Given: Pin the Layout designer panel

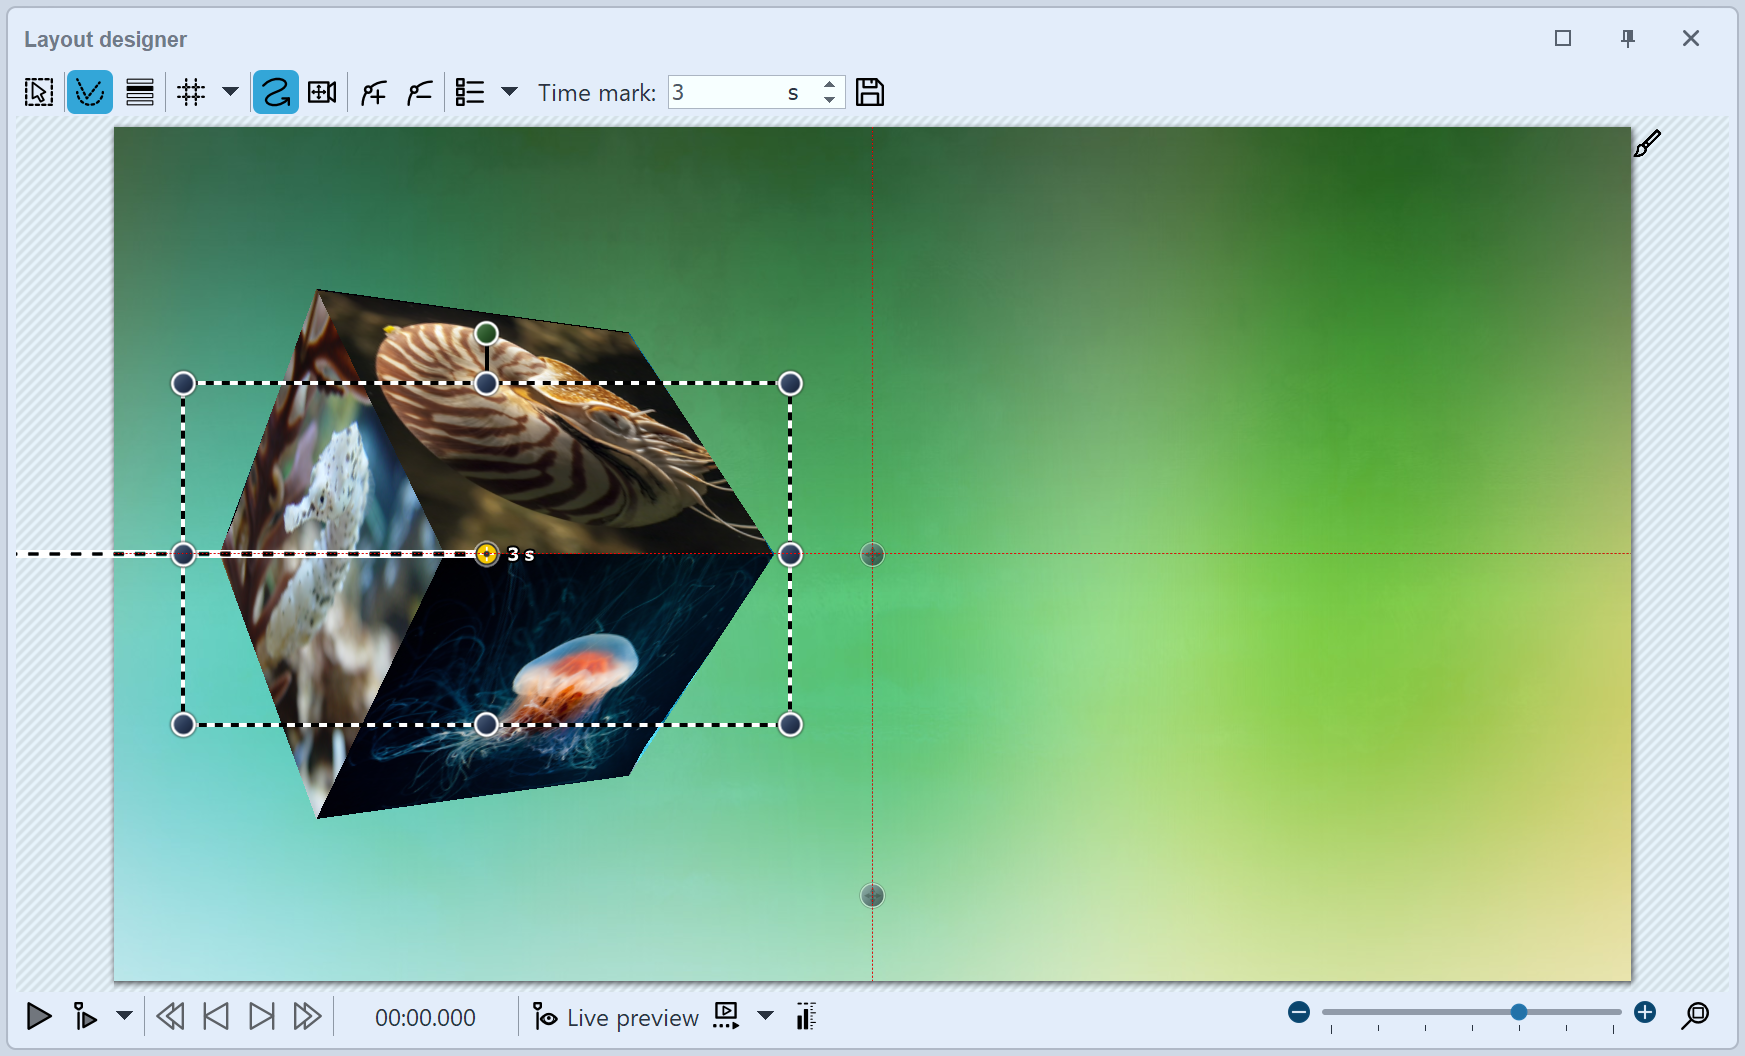Looking at the screenshot, I should pos(1627,38).
